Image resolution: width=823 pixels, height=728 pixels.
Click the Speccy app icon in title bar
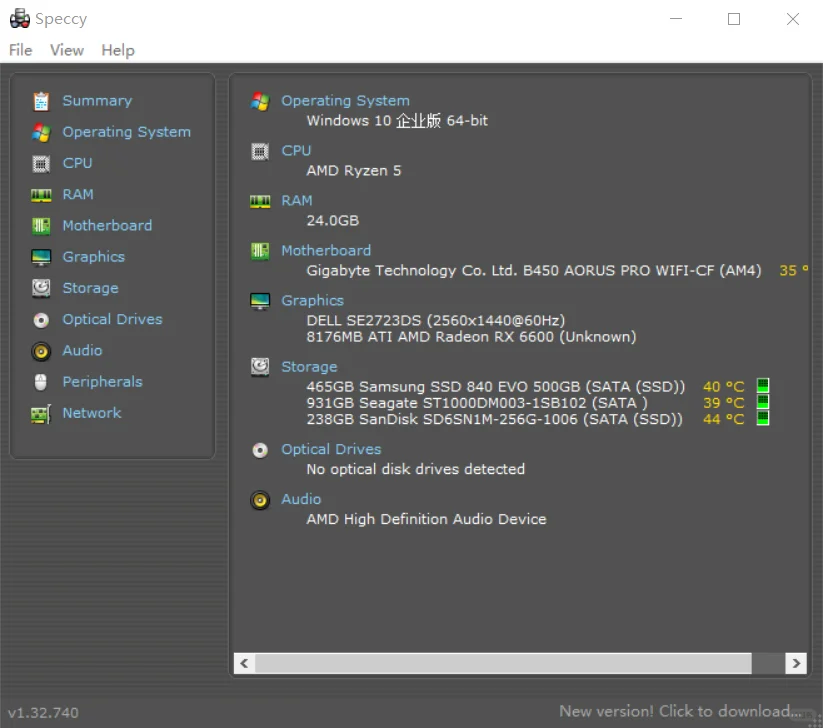coord(20,18)
